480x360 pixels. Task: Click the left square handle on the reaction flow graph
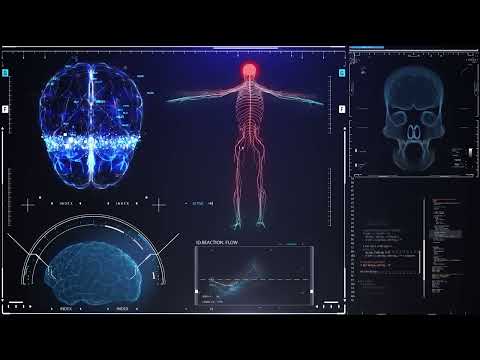196,291
